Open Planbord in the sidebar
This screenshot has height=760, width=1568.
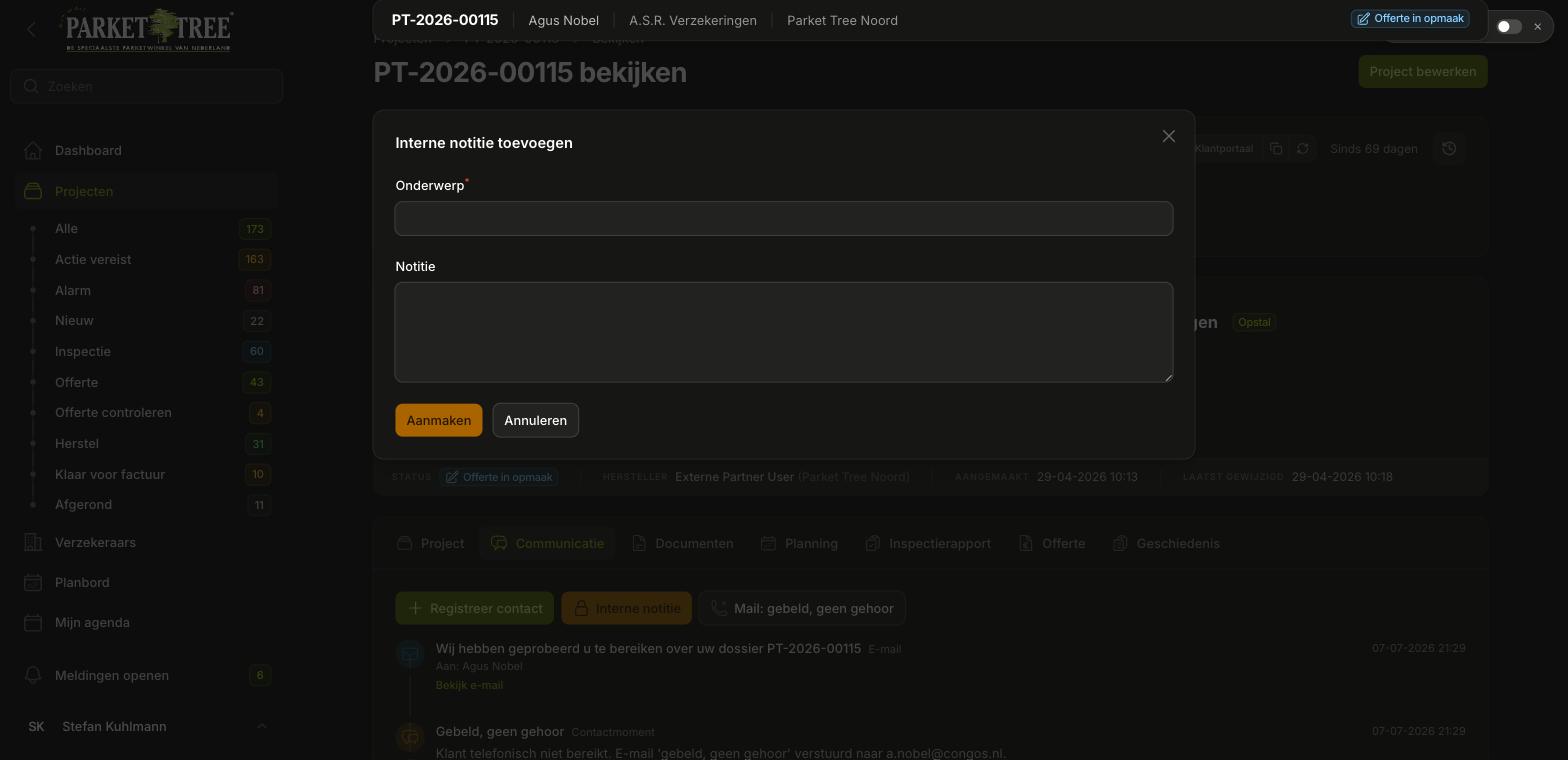click(146, 582)
